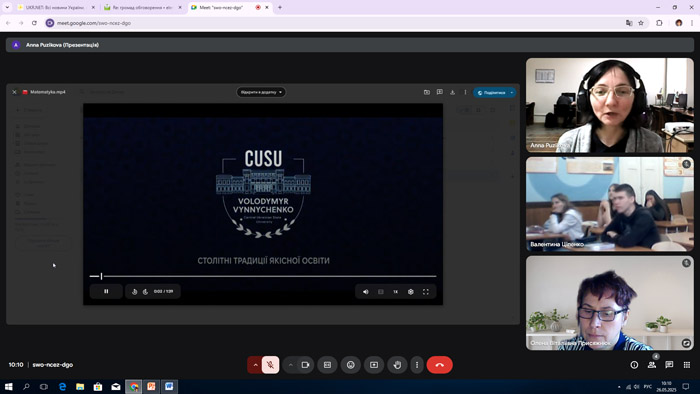Open the meeting details info icon
700x394 pixels.
[x=634, y=365]
